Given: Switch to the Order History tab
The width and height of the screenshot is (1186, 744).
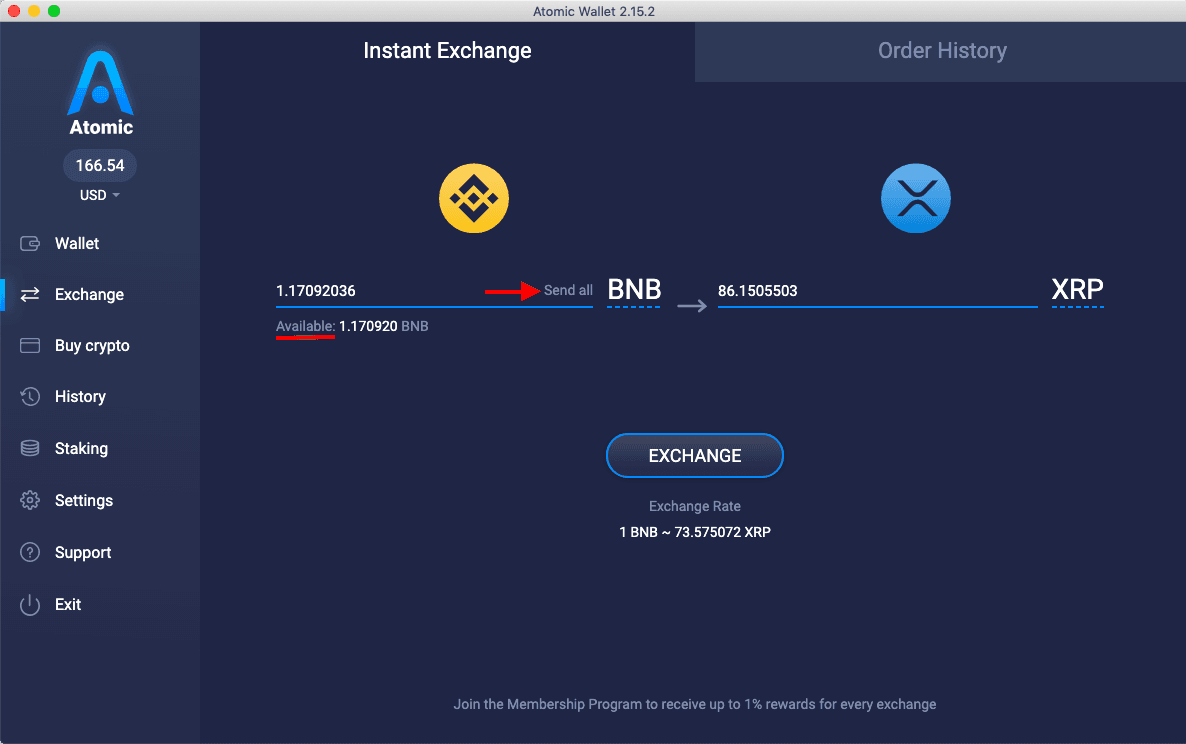Looking at the screenshot, I should coord(942,51).
